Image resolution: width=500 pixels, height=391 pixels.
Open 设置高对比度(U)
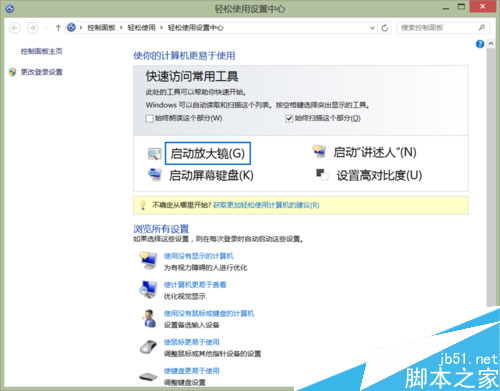coord(379,175)
